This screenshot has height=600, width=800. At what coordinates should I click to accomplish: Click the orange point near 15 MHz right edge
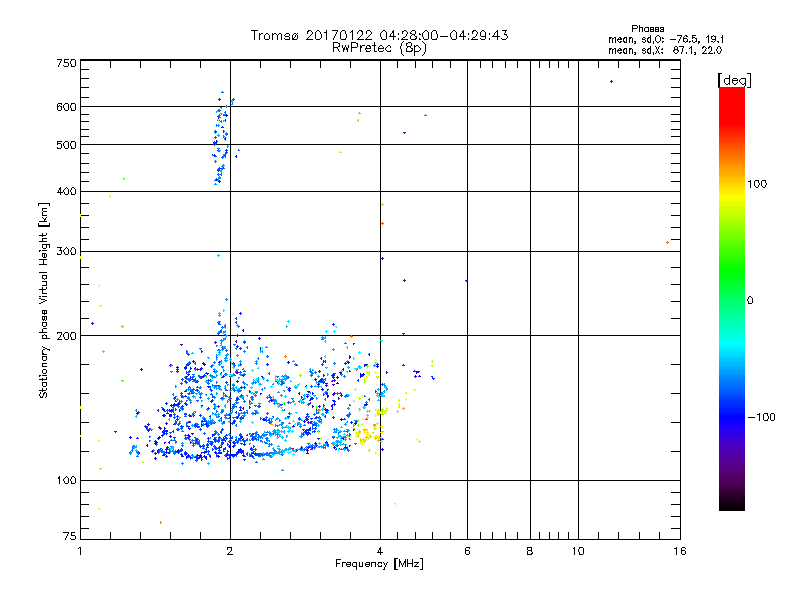pos(667,242)
